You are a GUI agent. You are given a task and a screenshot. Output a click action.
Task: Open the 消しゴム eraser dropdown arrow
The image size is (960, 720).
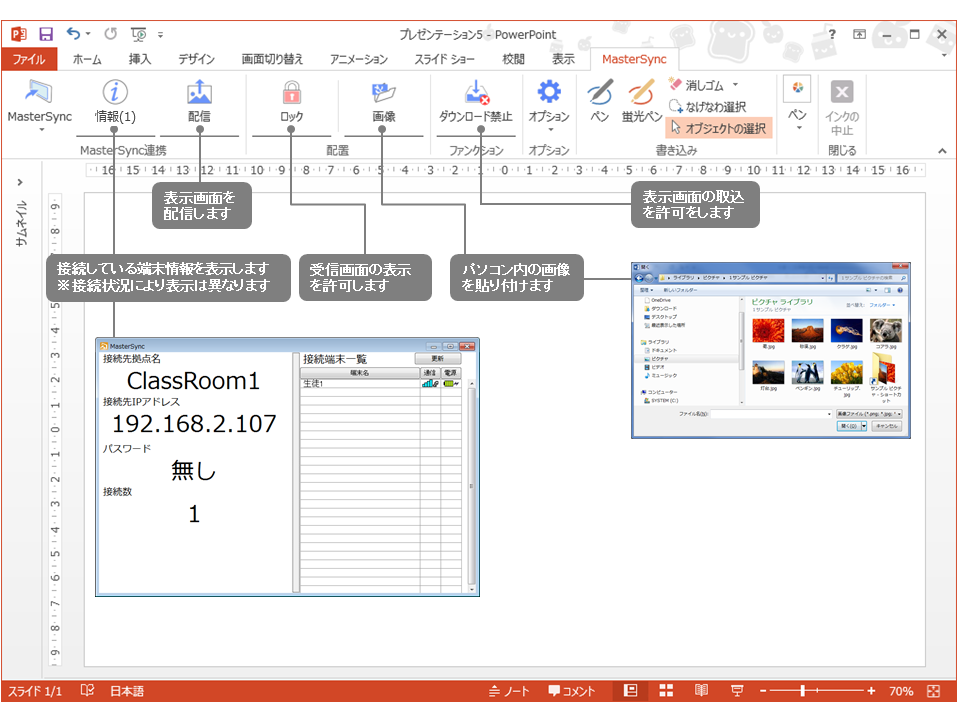735,85
